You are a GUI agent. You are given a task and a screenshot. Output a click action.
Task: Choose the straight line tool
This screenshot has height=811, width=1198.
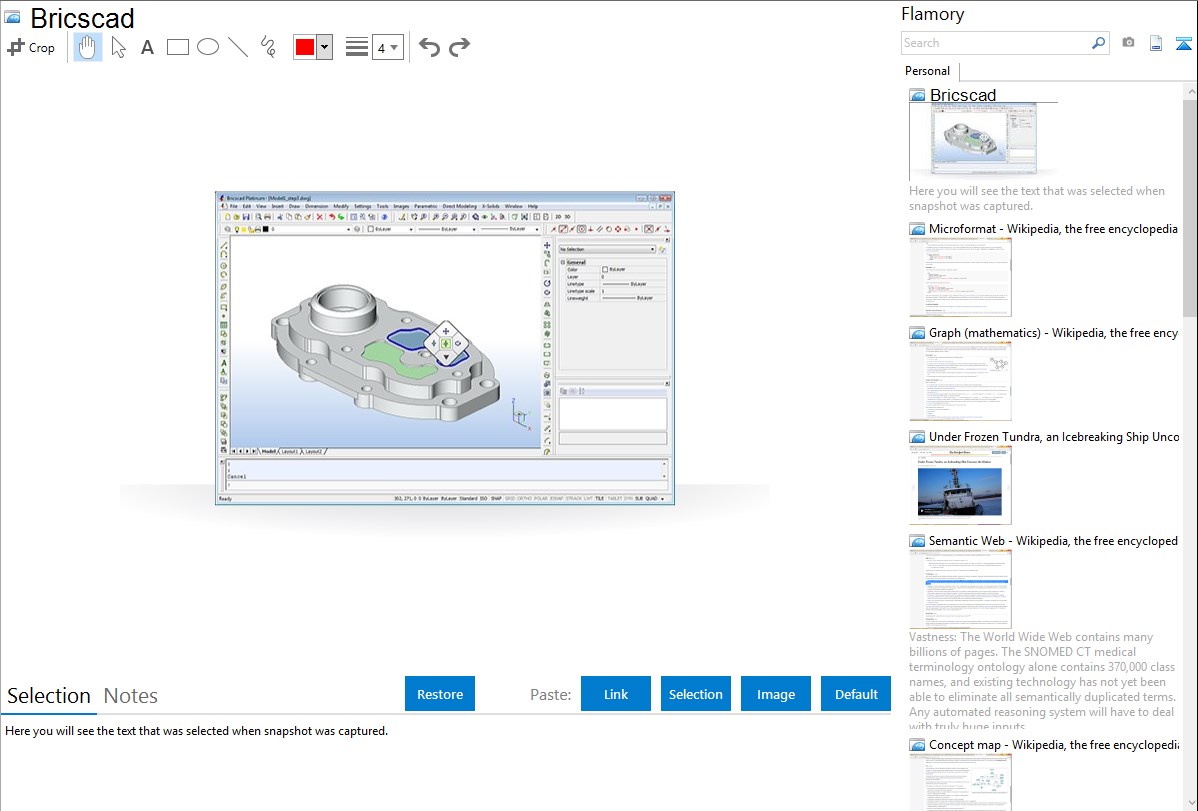coord(238,47)
